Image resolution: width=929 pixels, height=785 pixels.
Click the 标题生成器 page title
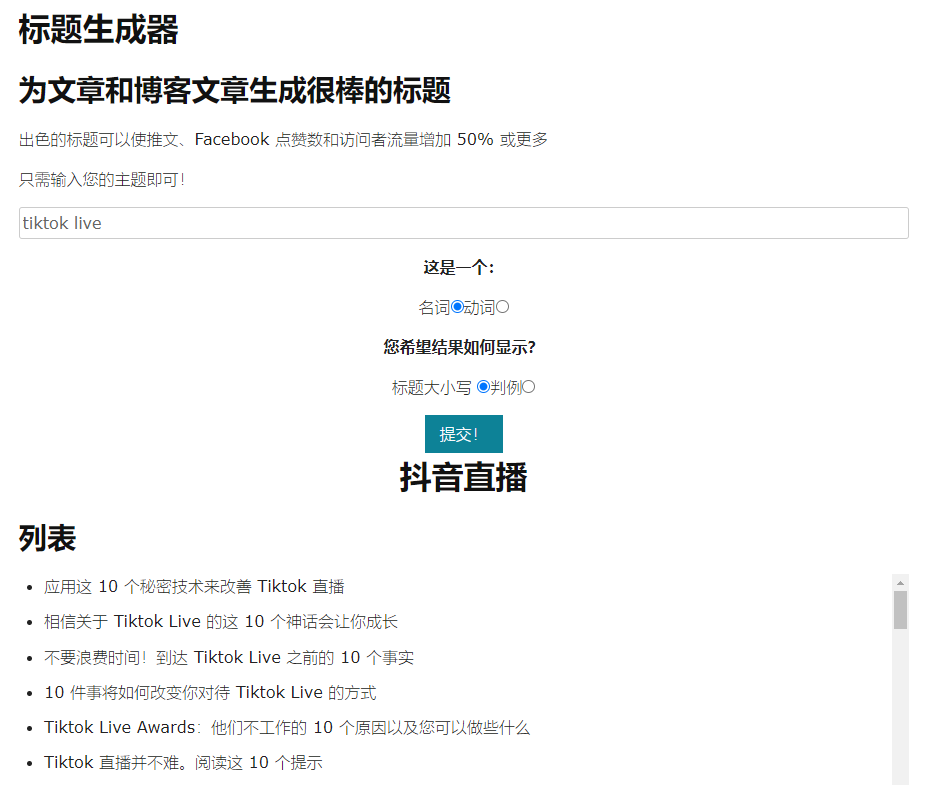pyautogui.click(x=98, y=29)
